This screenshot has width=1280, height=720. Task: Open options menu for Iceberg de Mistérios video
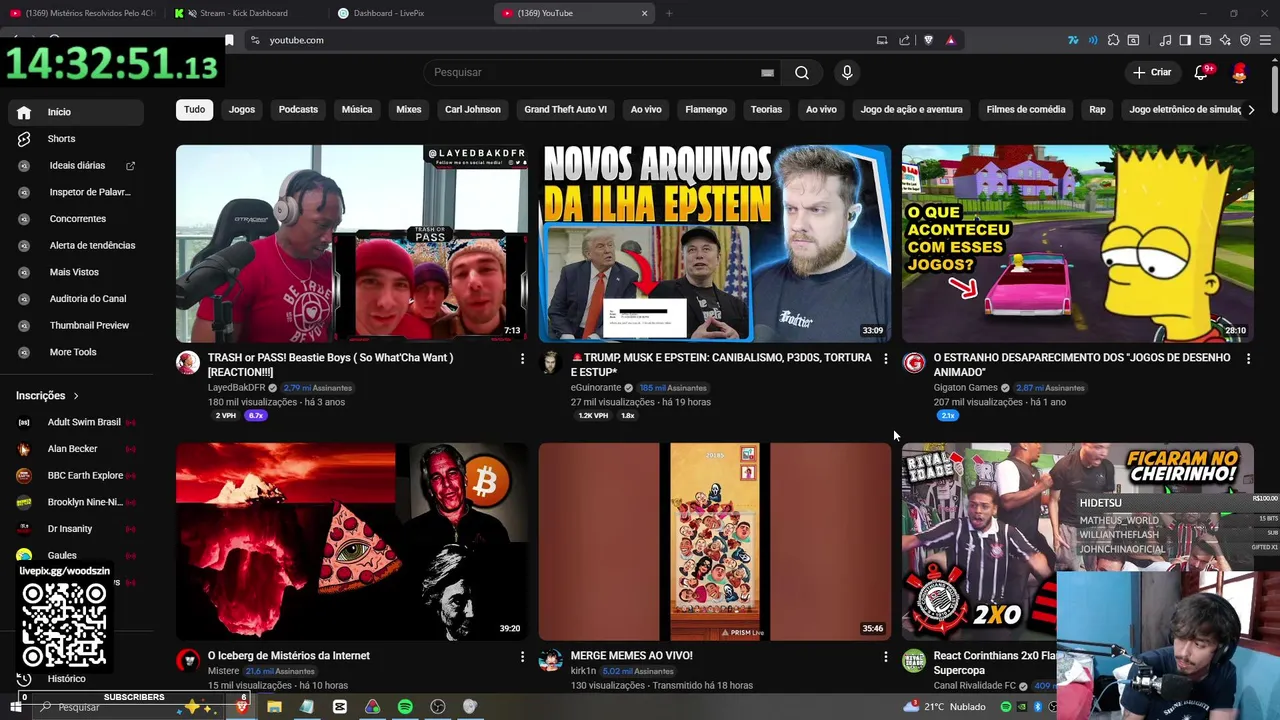click(x=522, y=656)
